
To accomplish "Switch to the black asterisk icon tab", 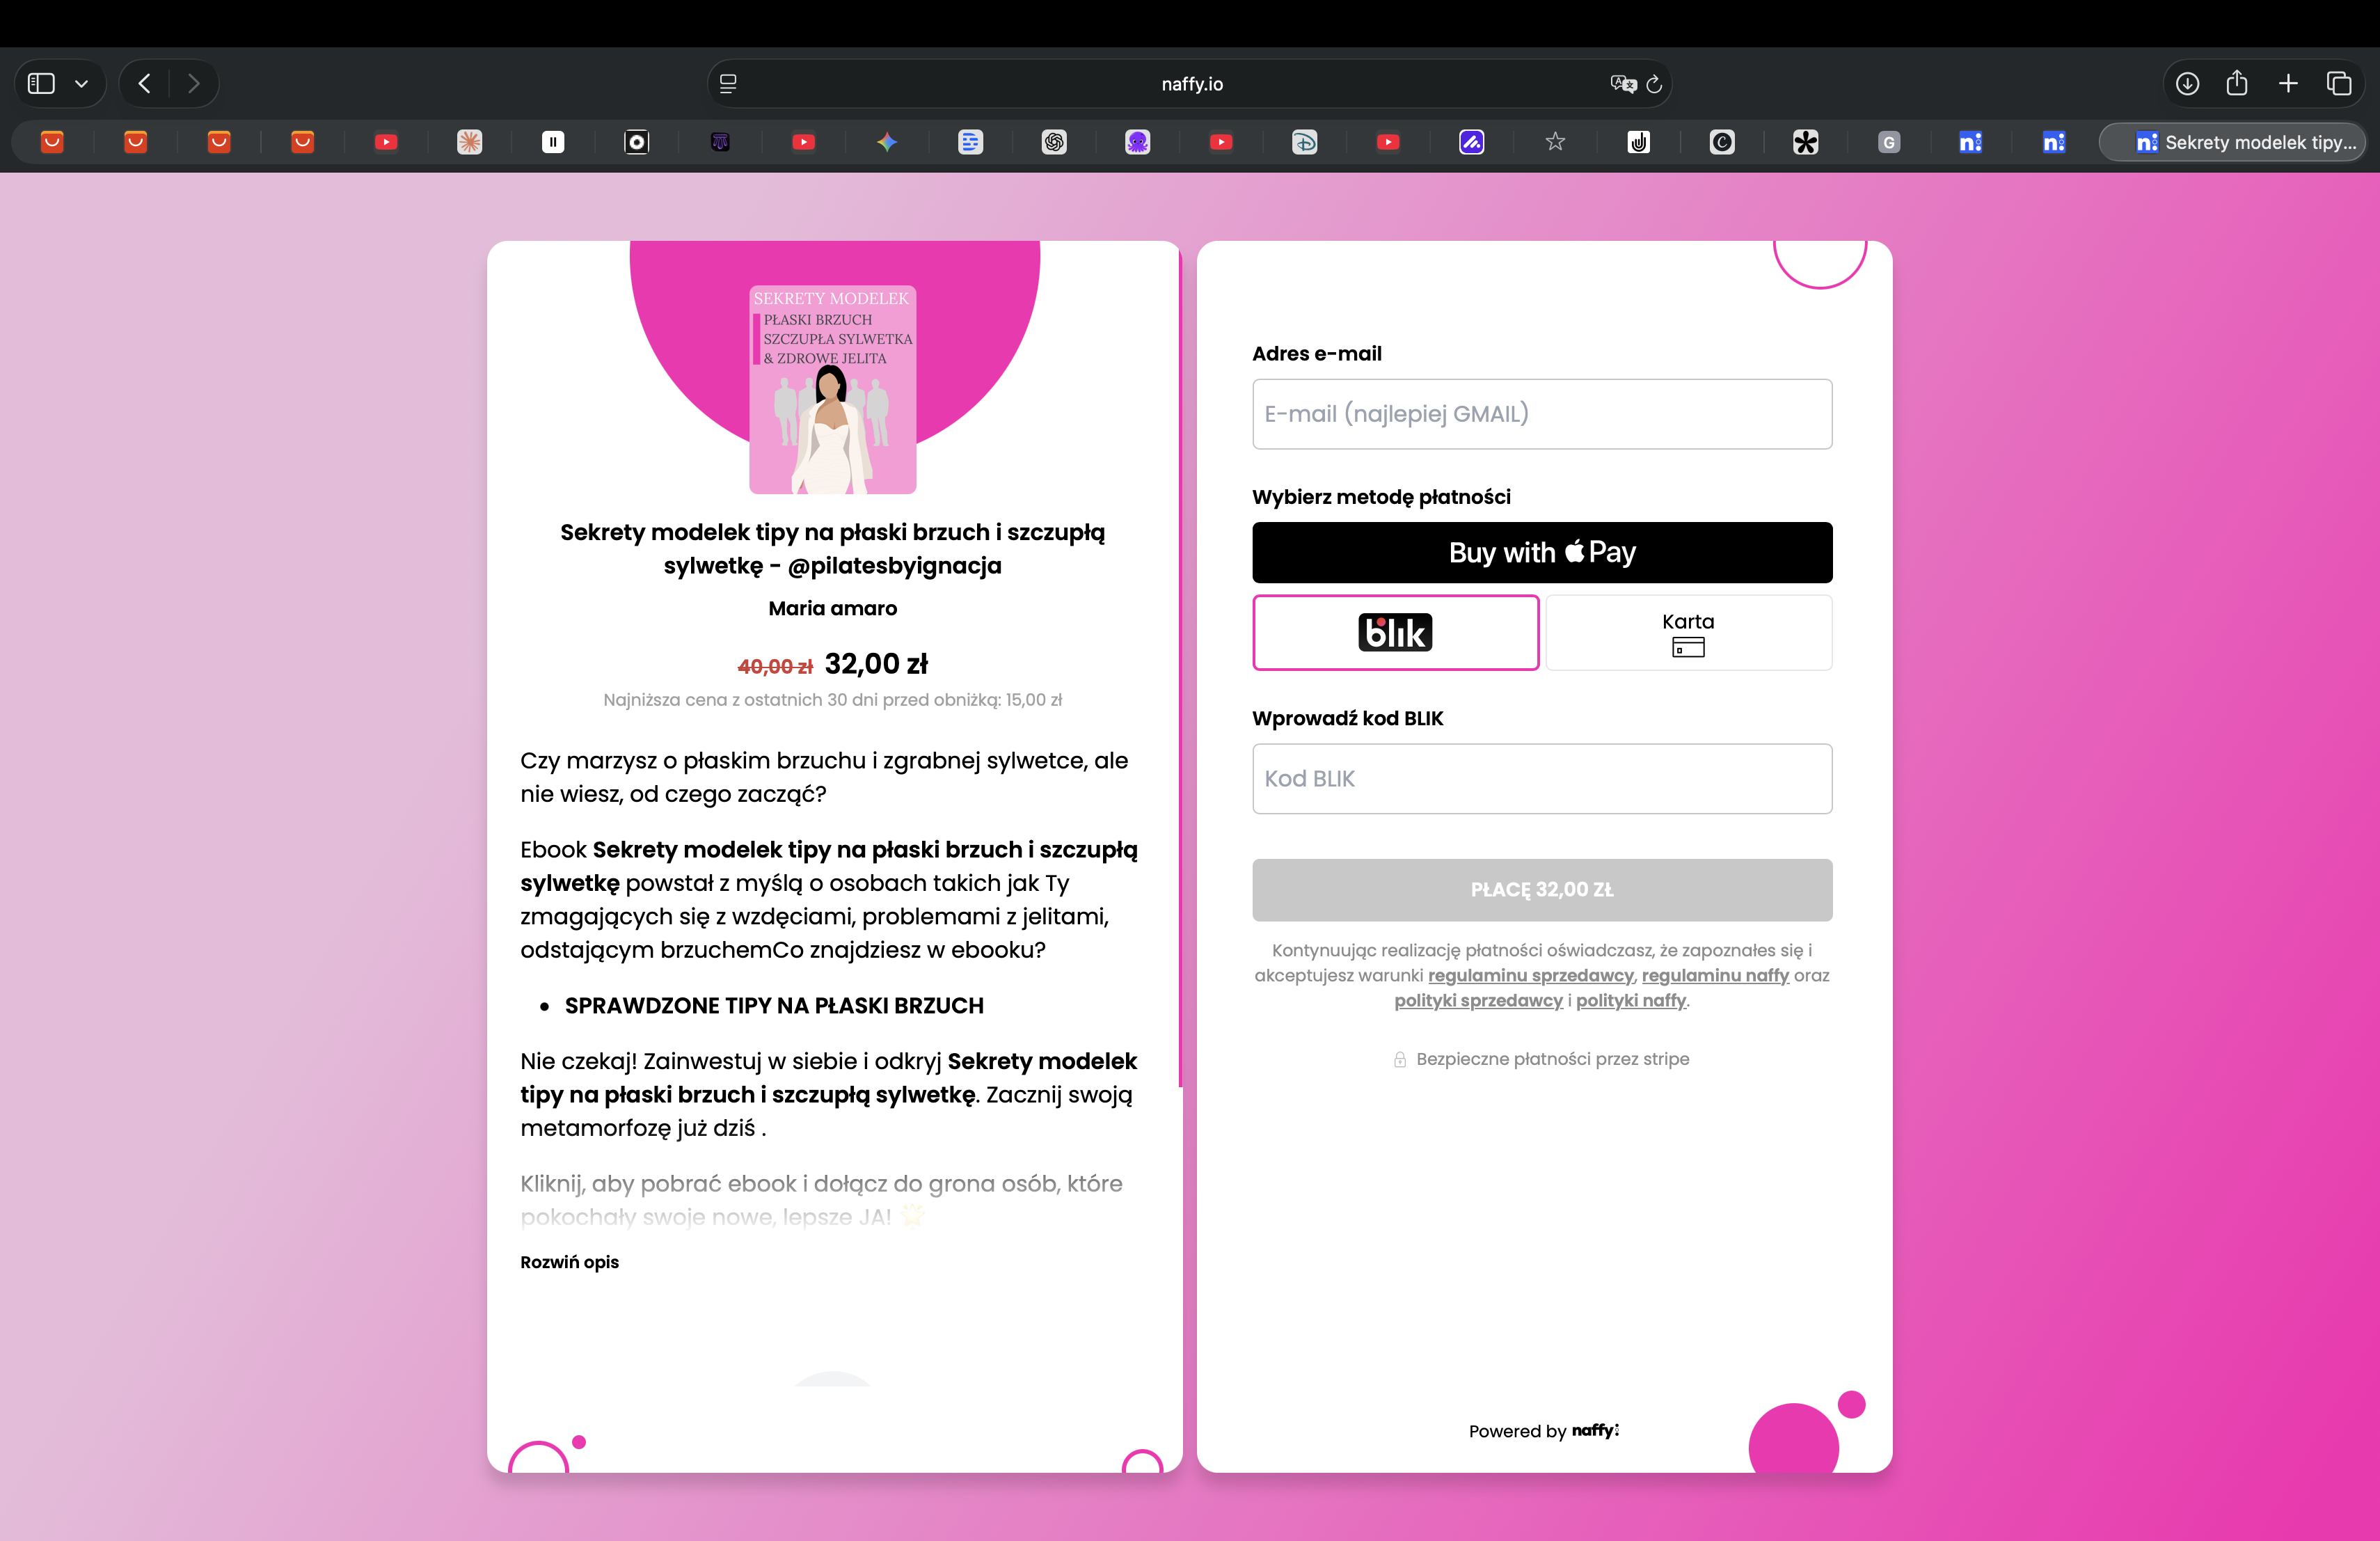I will (1806, 142).
